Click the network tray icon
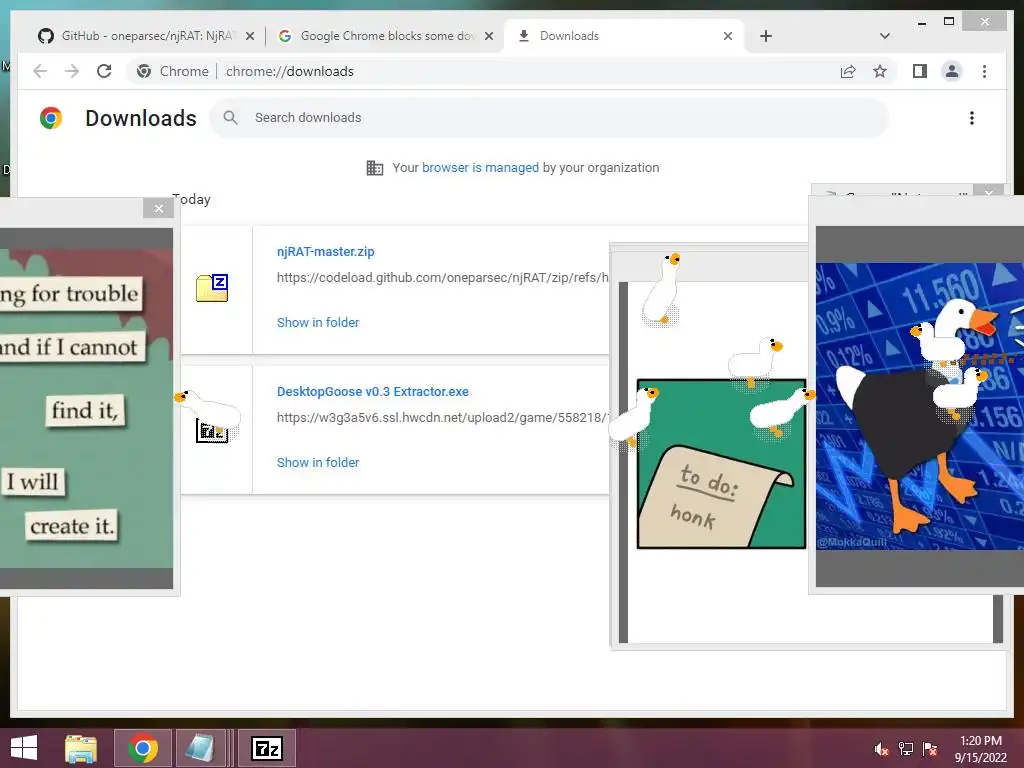 [906, 749]
